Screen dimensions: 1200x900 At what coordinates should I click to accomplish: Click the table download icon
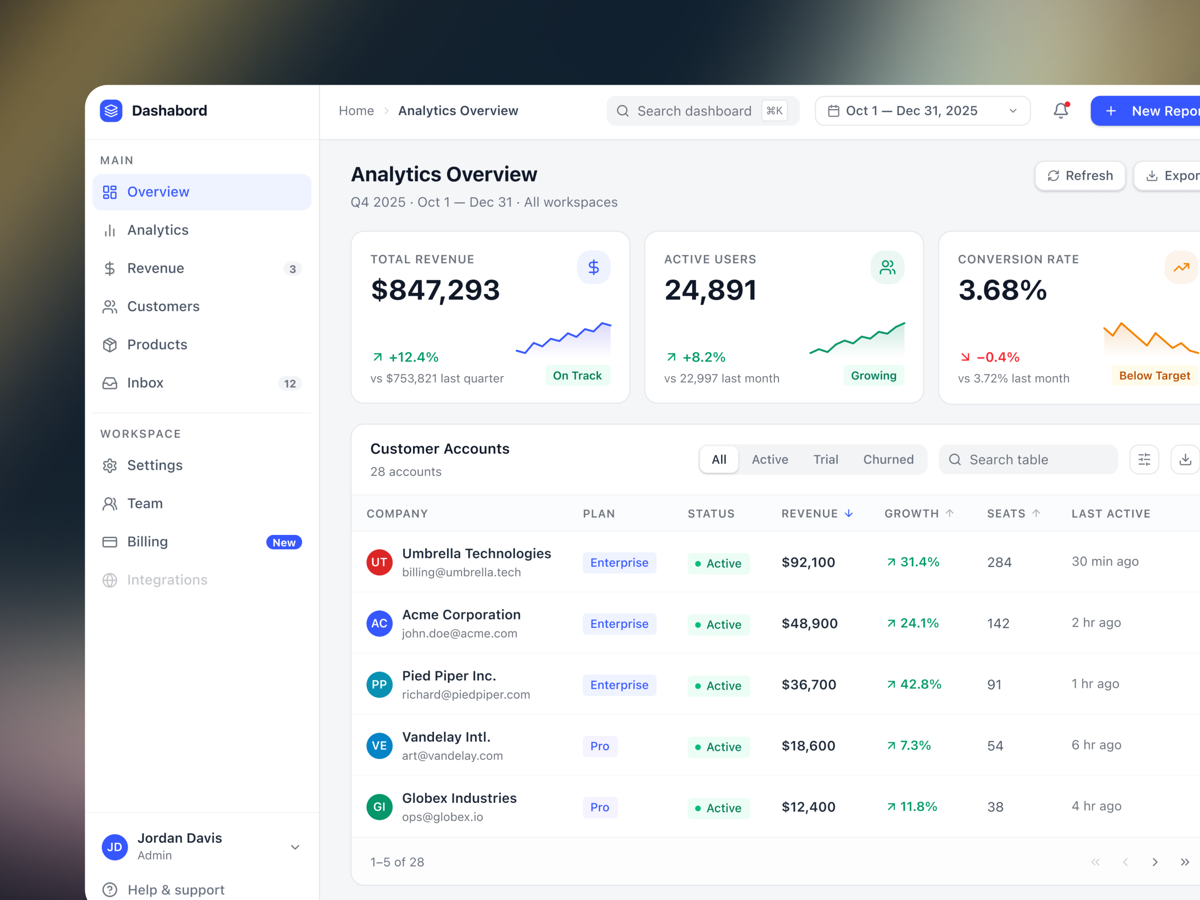[1185, 460]
